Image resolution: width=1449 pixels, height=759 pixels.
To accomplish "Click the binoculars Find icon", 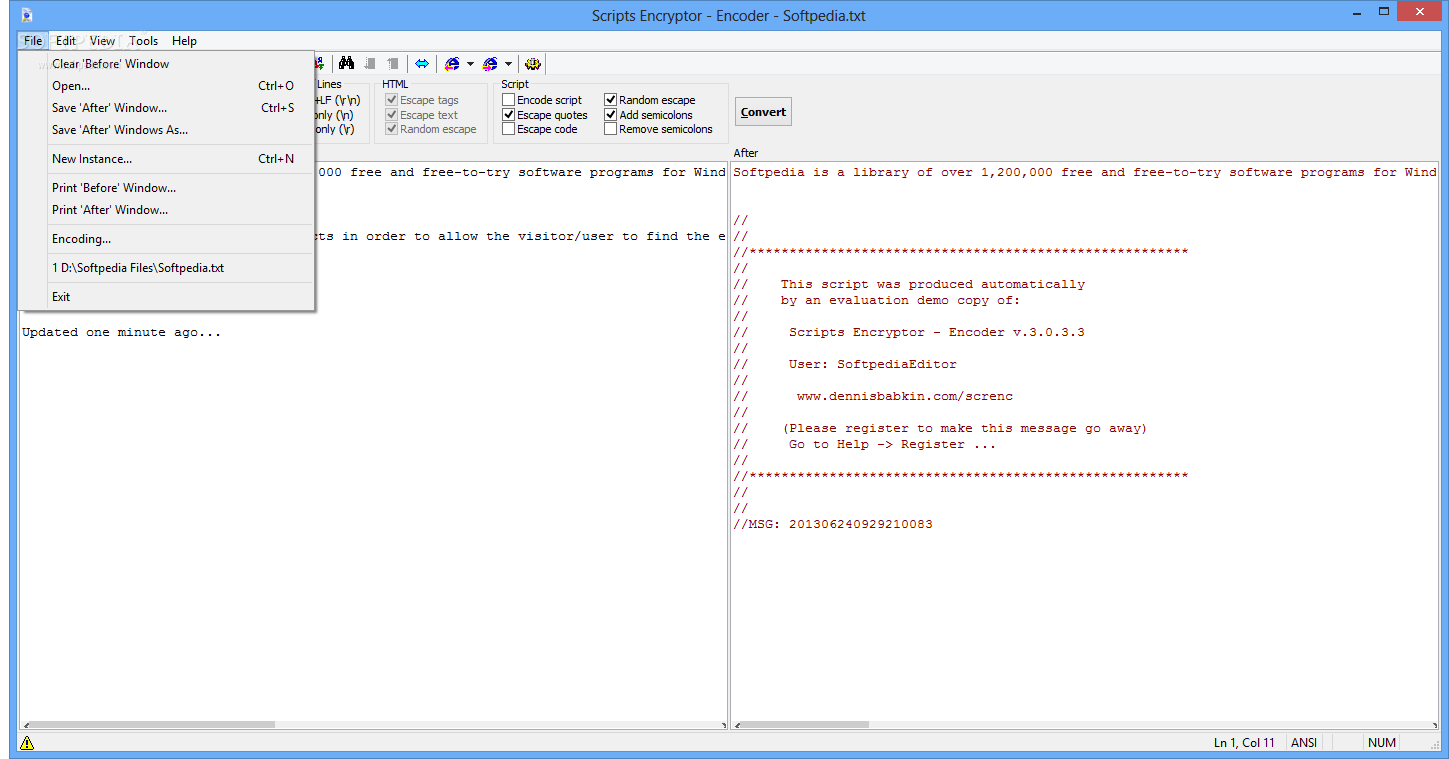I will tap(346, 63).
